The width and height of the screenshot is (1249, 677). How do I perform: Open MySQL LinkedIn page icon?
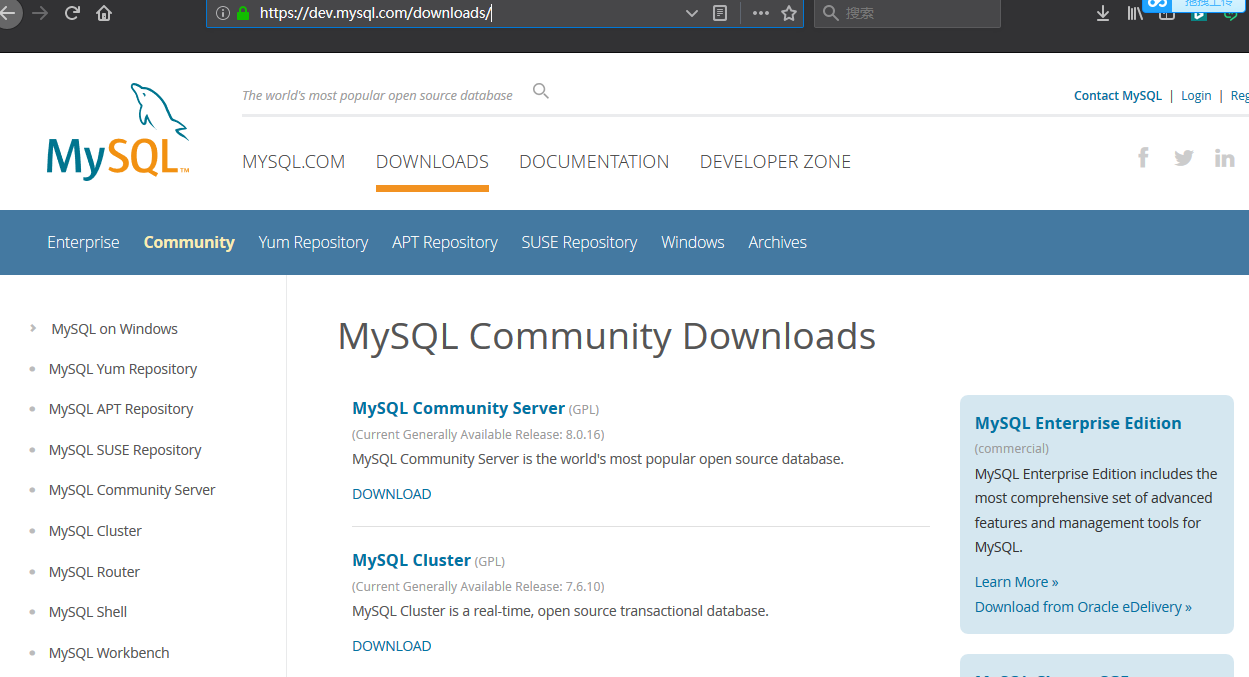click(x=1224, y=157)
